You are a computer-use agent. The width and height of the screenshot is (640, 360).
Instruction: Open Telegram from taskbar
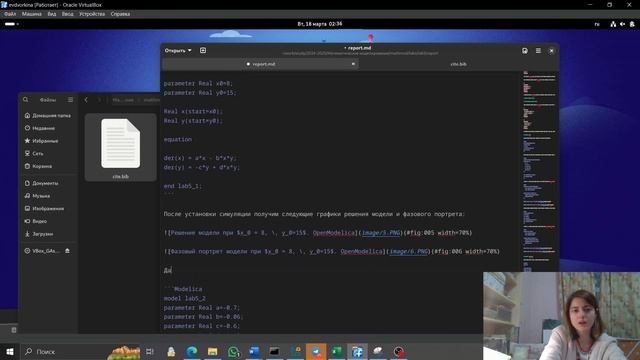point(316,351)
